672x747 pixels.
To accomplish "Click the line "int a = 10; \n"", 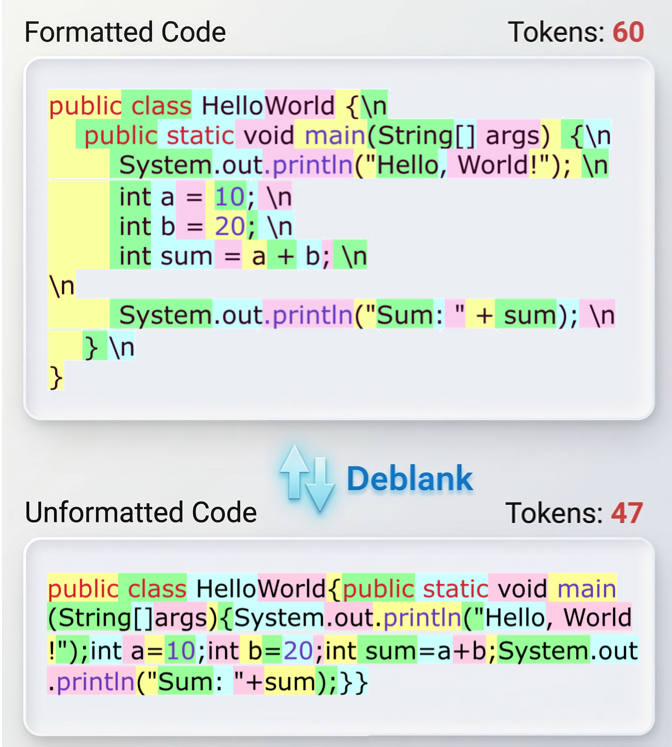I will click(x=171, y=196).
